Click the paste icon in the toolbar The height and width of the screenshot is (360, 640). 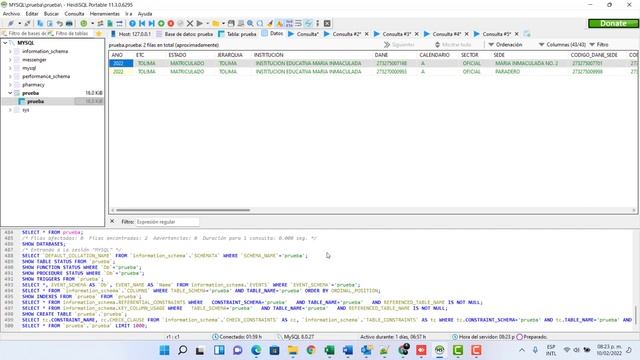pyautogui.click(x=50, y=23)
